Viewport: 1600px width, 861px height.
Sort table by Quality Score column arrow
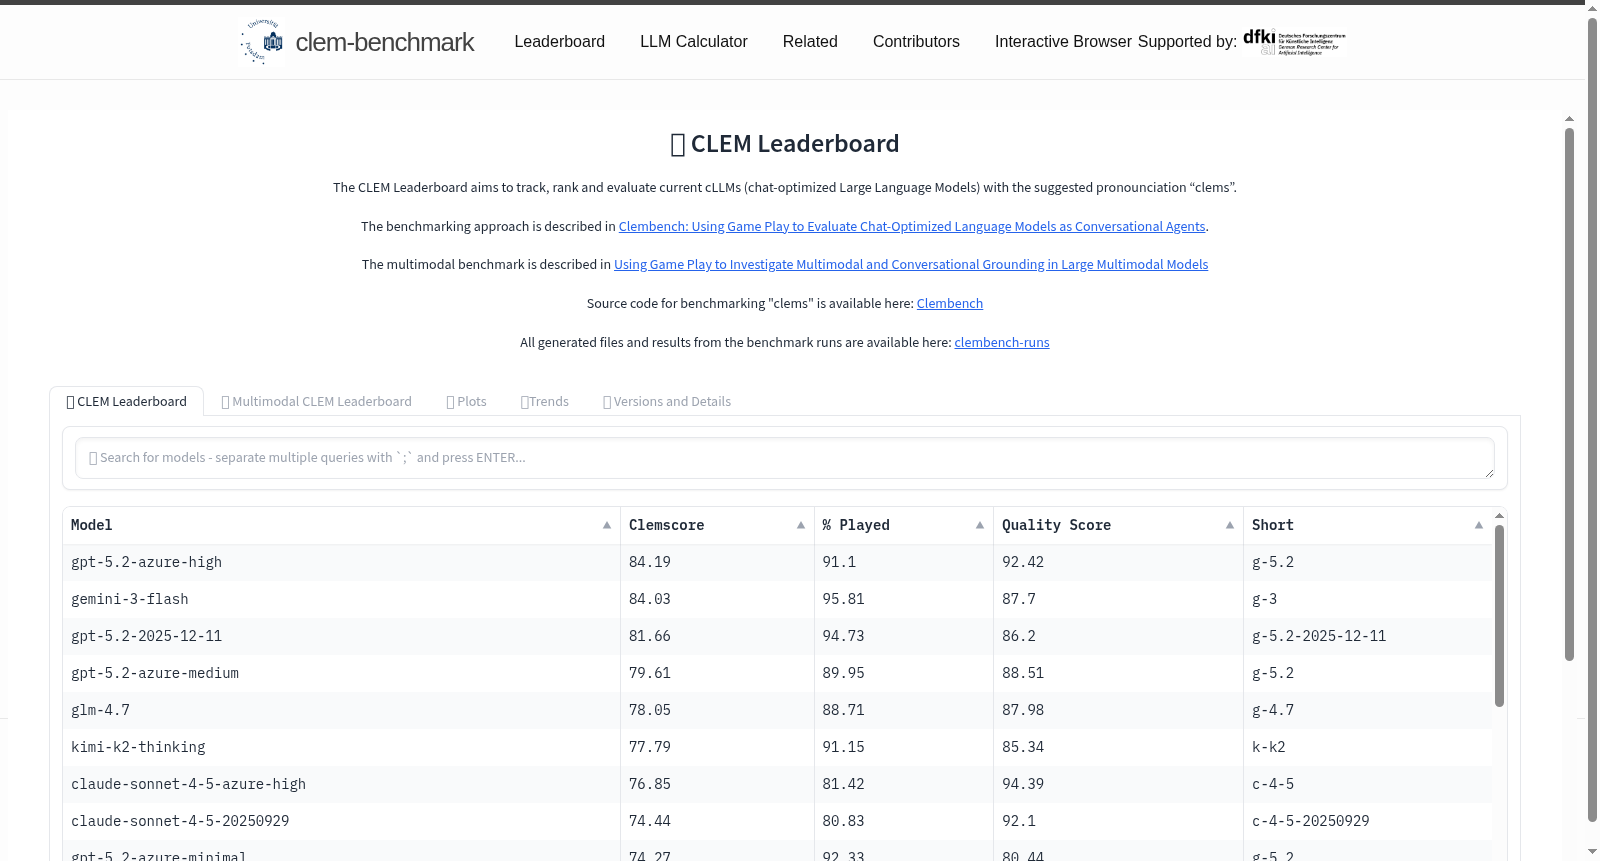(x=1230, y=525)
